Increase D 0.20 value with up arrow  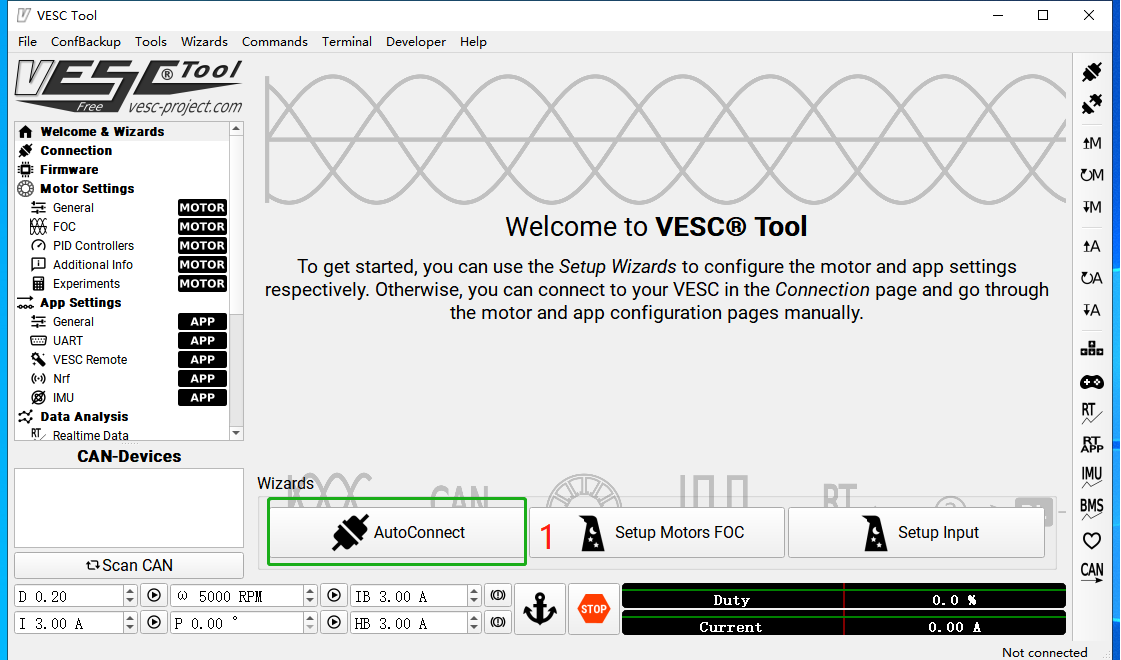click(129, 591)
